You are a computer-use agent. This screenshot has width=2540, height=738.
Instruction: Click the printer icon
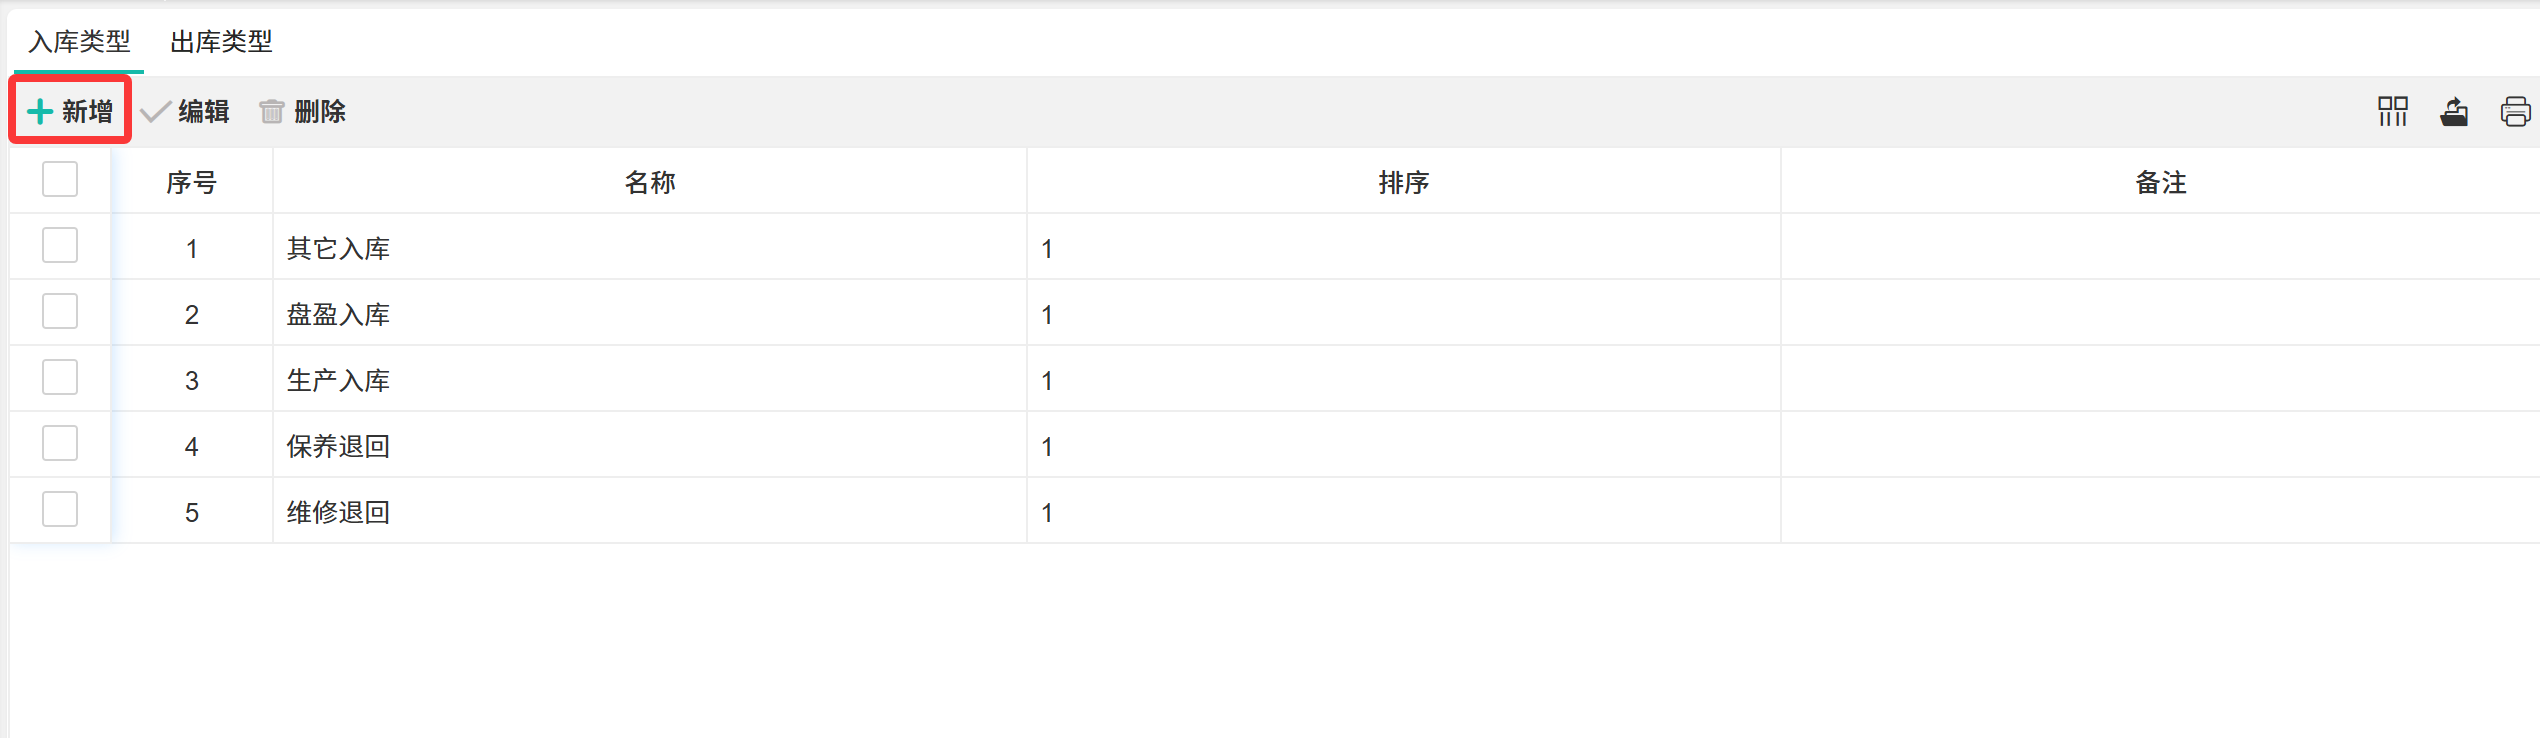[2515, 111]
